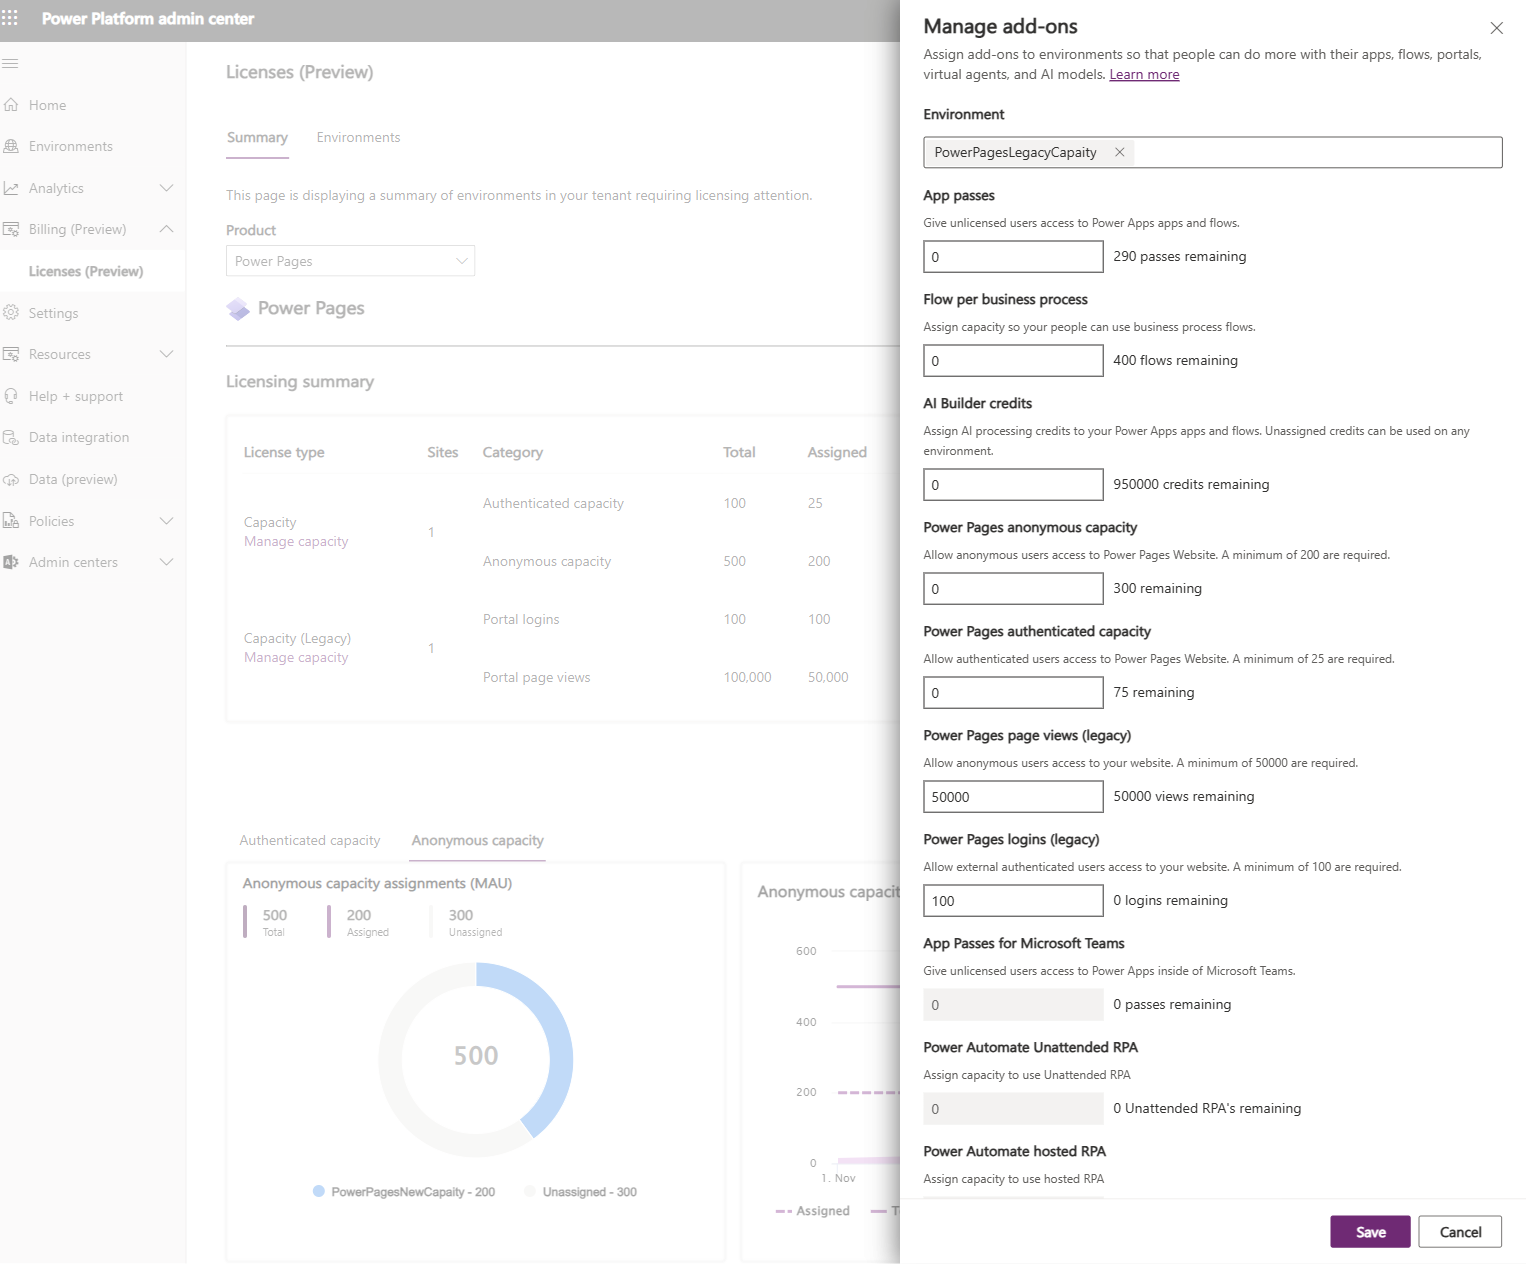Screen dimensions: 1526x1265
Task: Collapse the Billing (Preview) section
Action: coord(166,228)
